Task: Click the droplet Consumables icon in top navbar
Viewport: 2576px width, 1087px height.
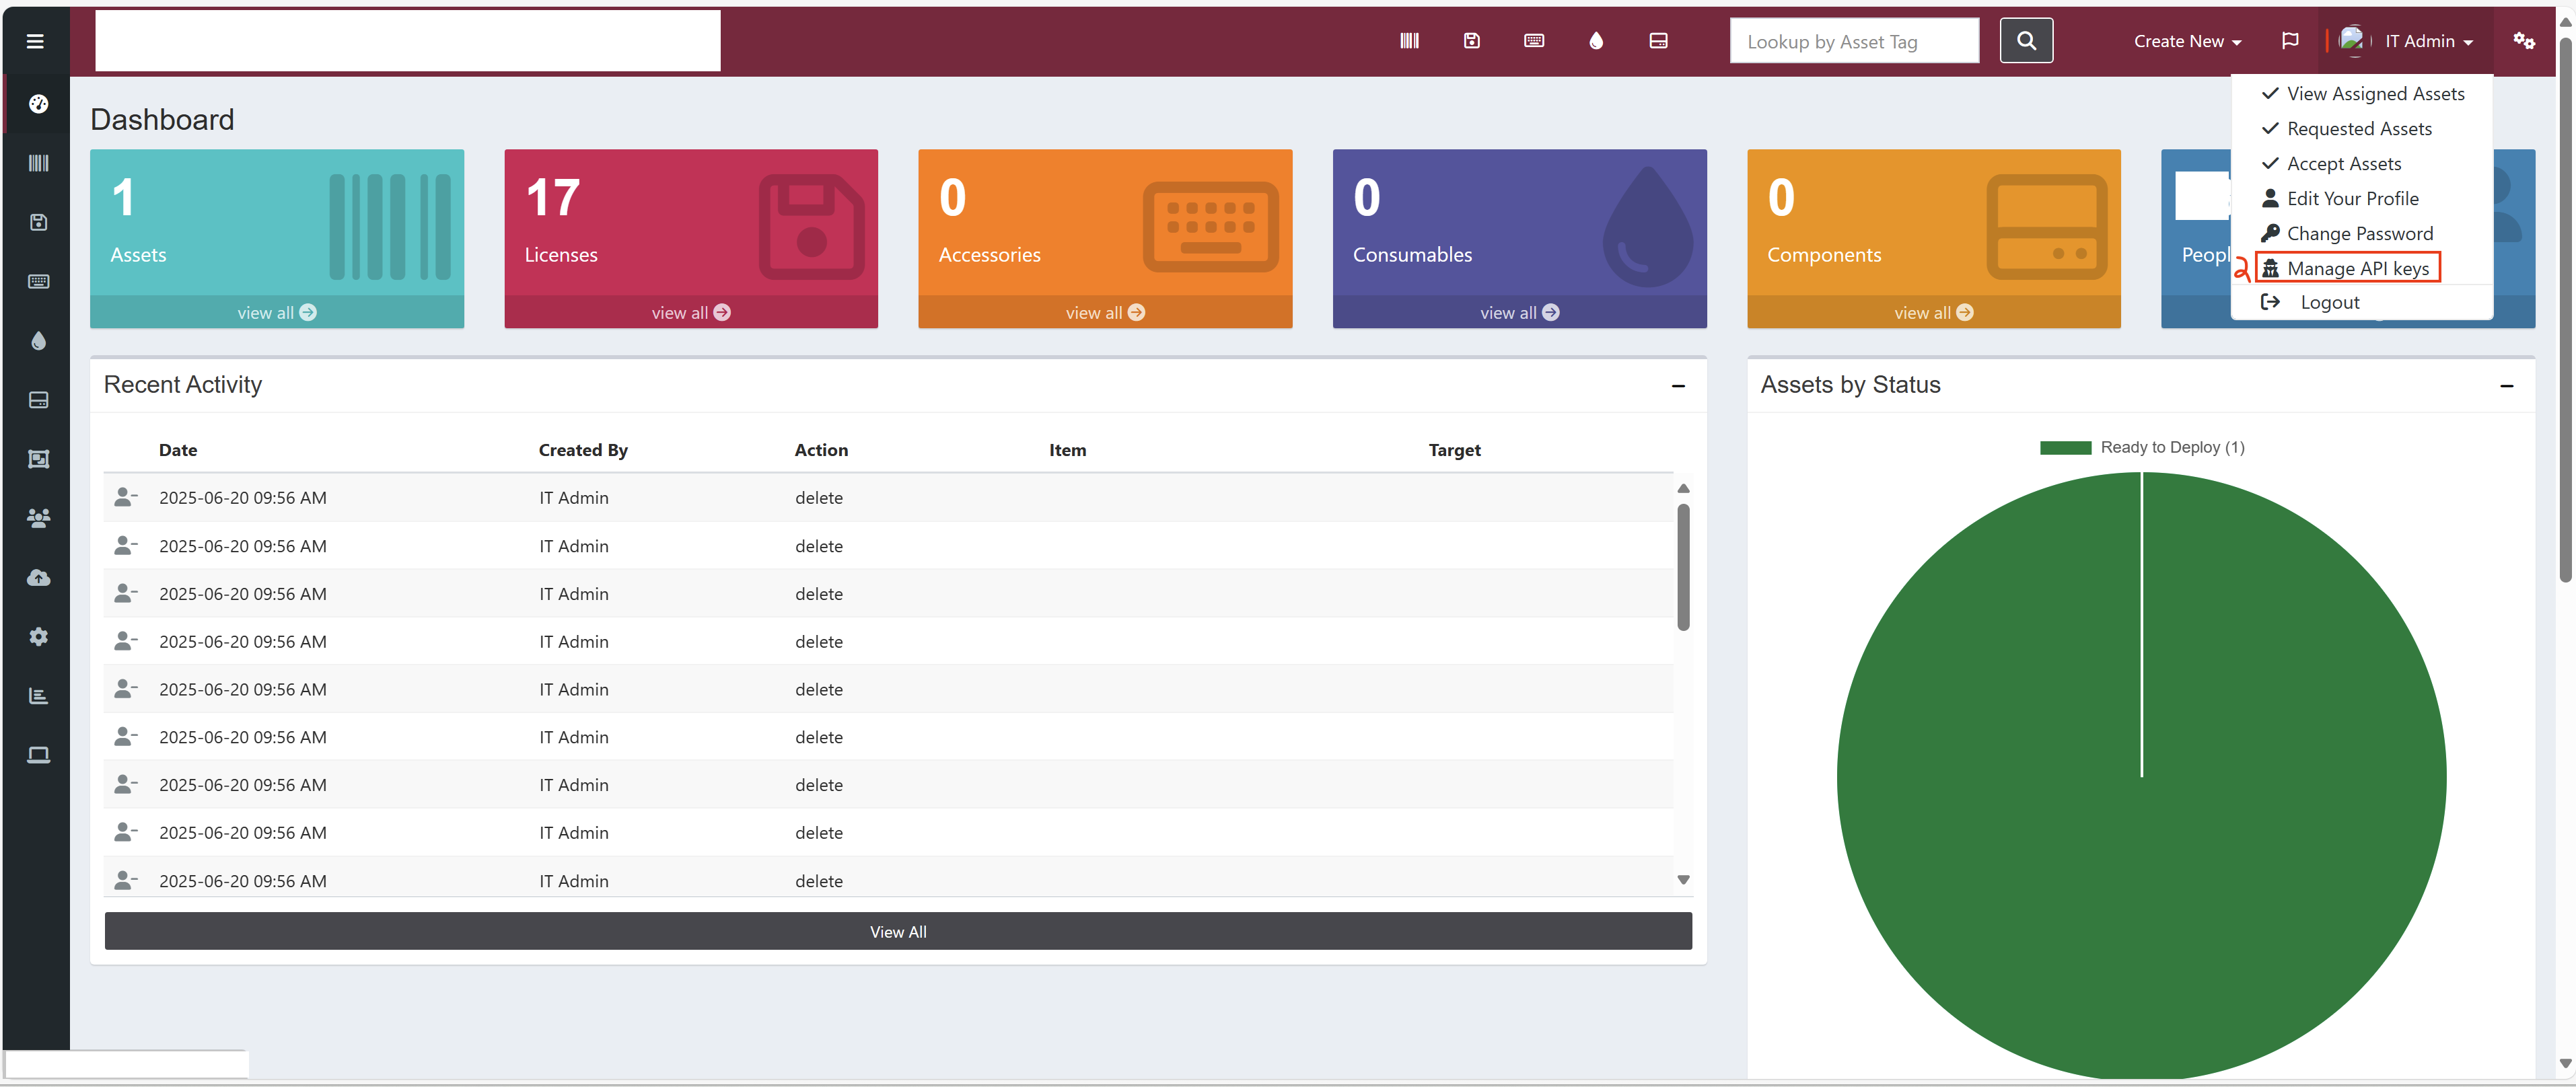Action: click(1595, 41)
